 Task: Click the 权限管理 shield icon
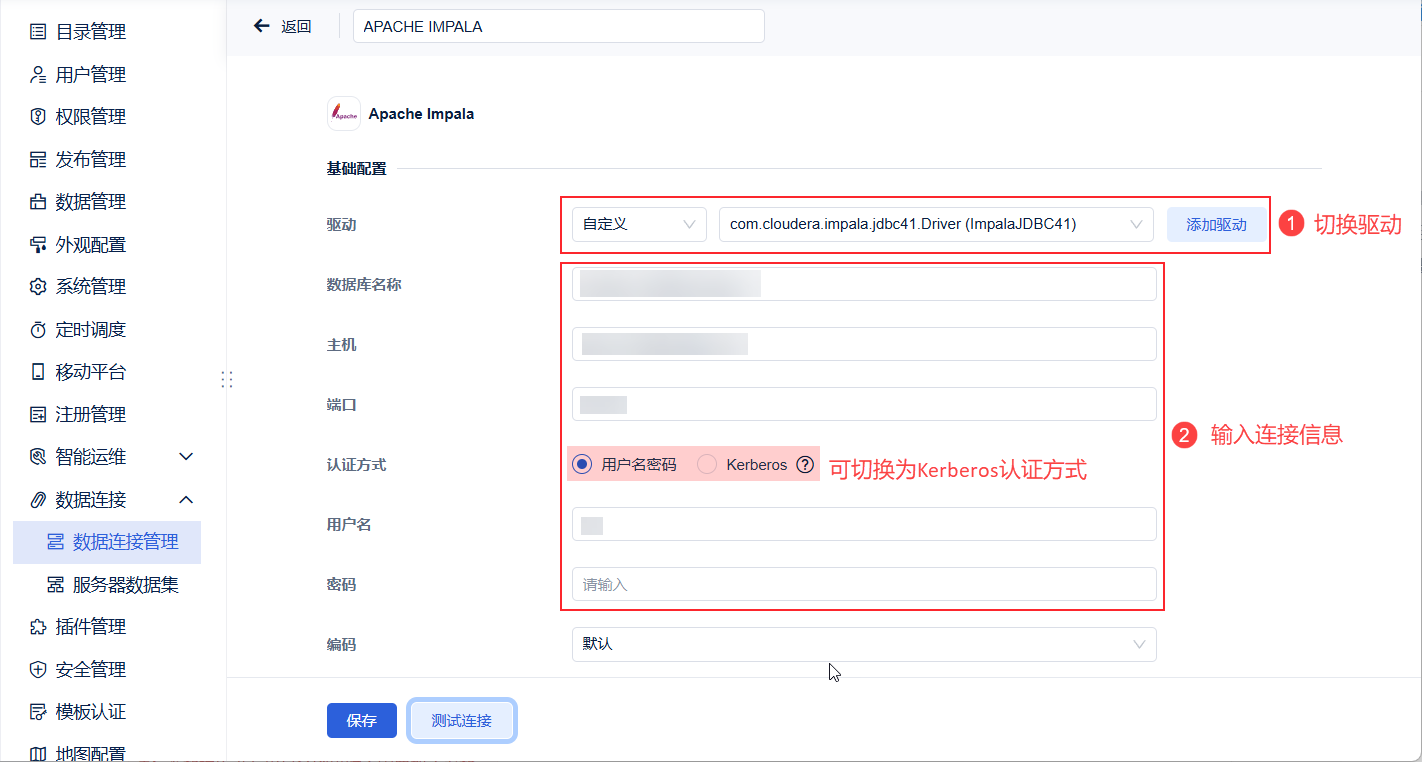[x=38, y=117]
